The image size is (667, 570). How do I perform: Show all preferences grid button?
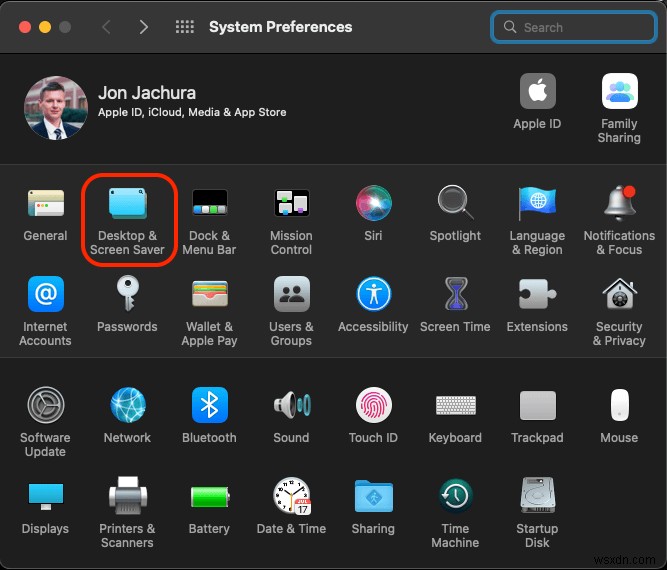pyautogui.click(x=185, y=27)
